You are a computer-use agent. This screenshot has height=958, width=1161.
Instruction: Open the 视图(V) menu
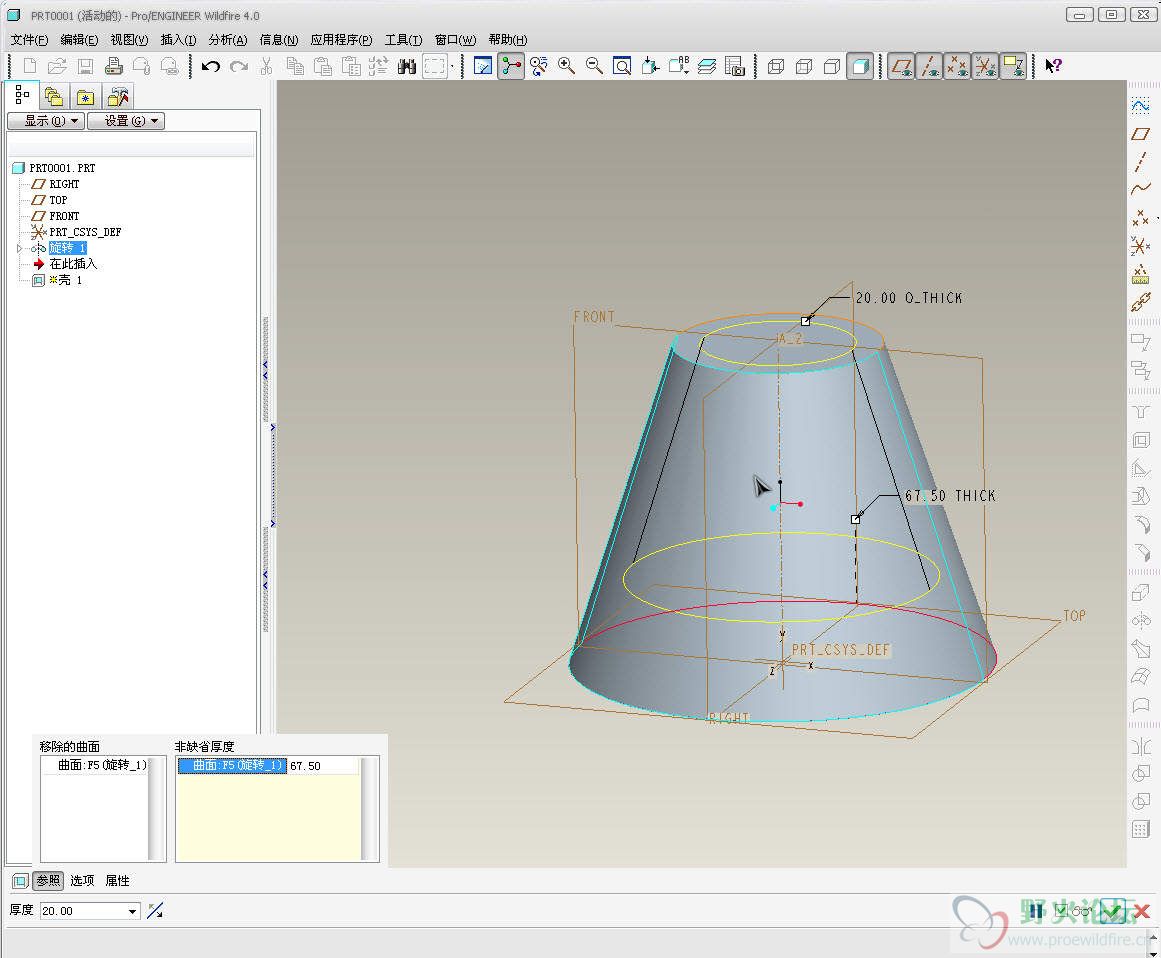[129, 40]
